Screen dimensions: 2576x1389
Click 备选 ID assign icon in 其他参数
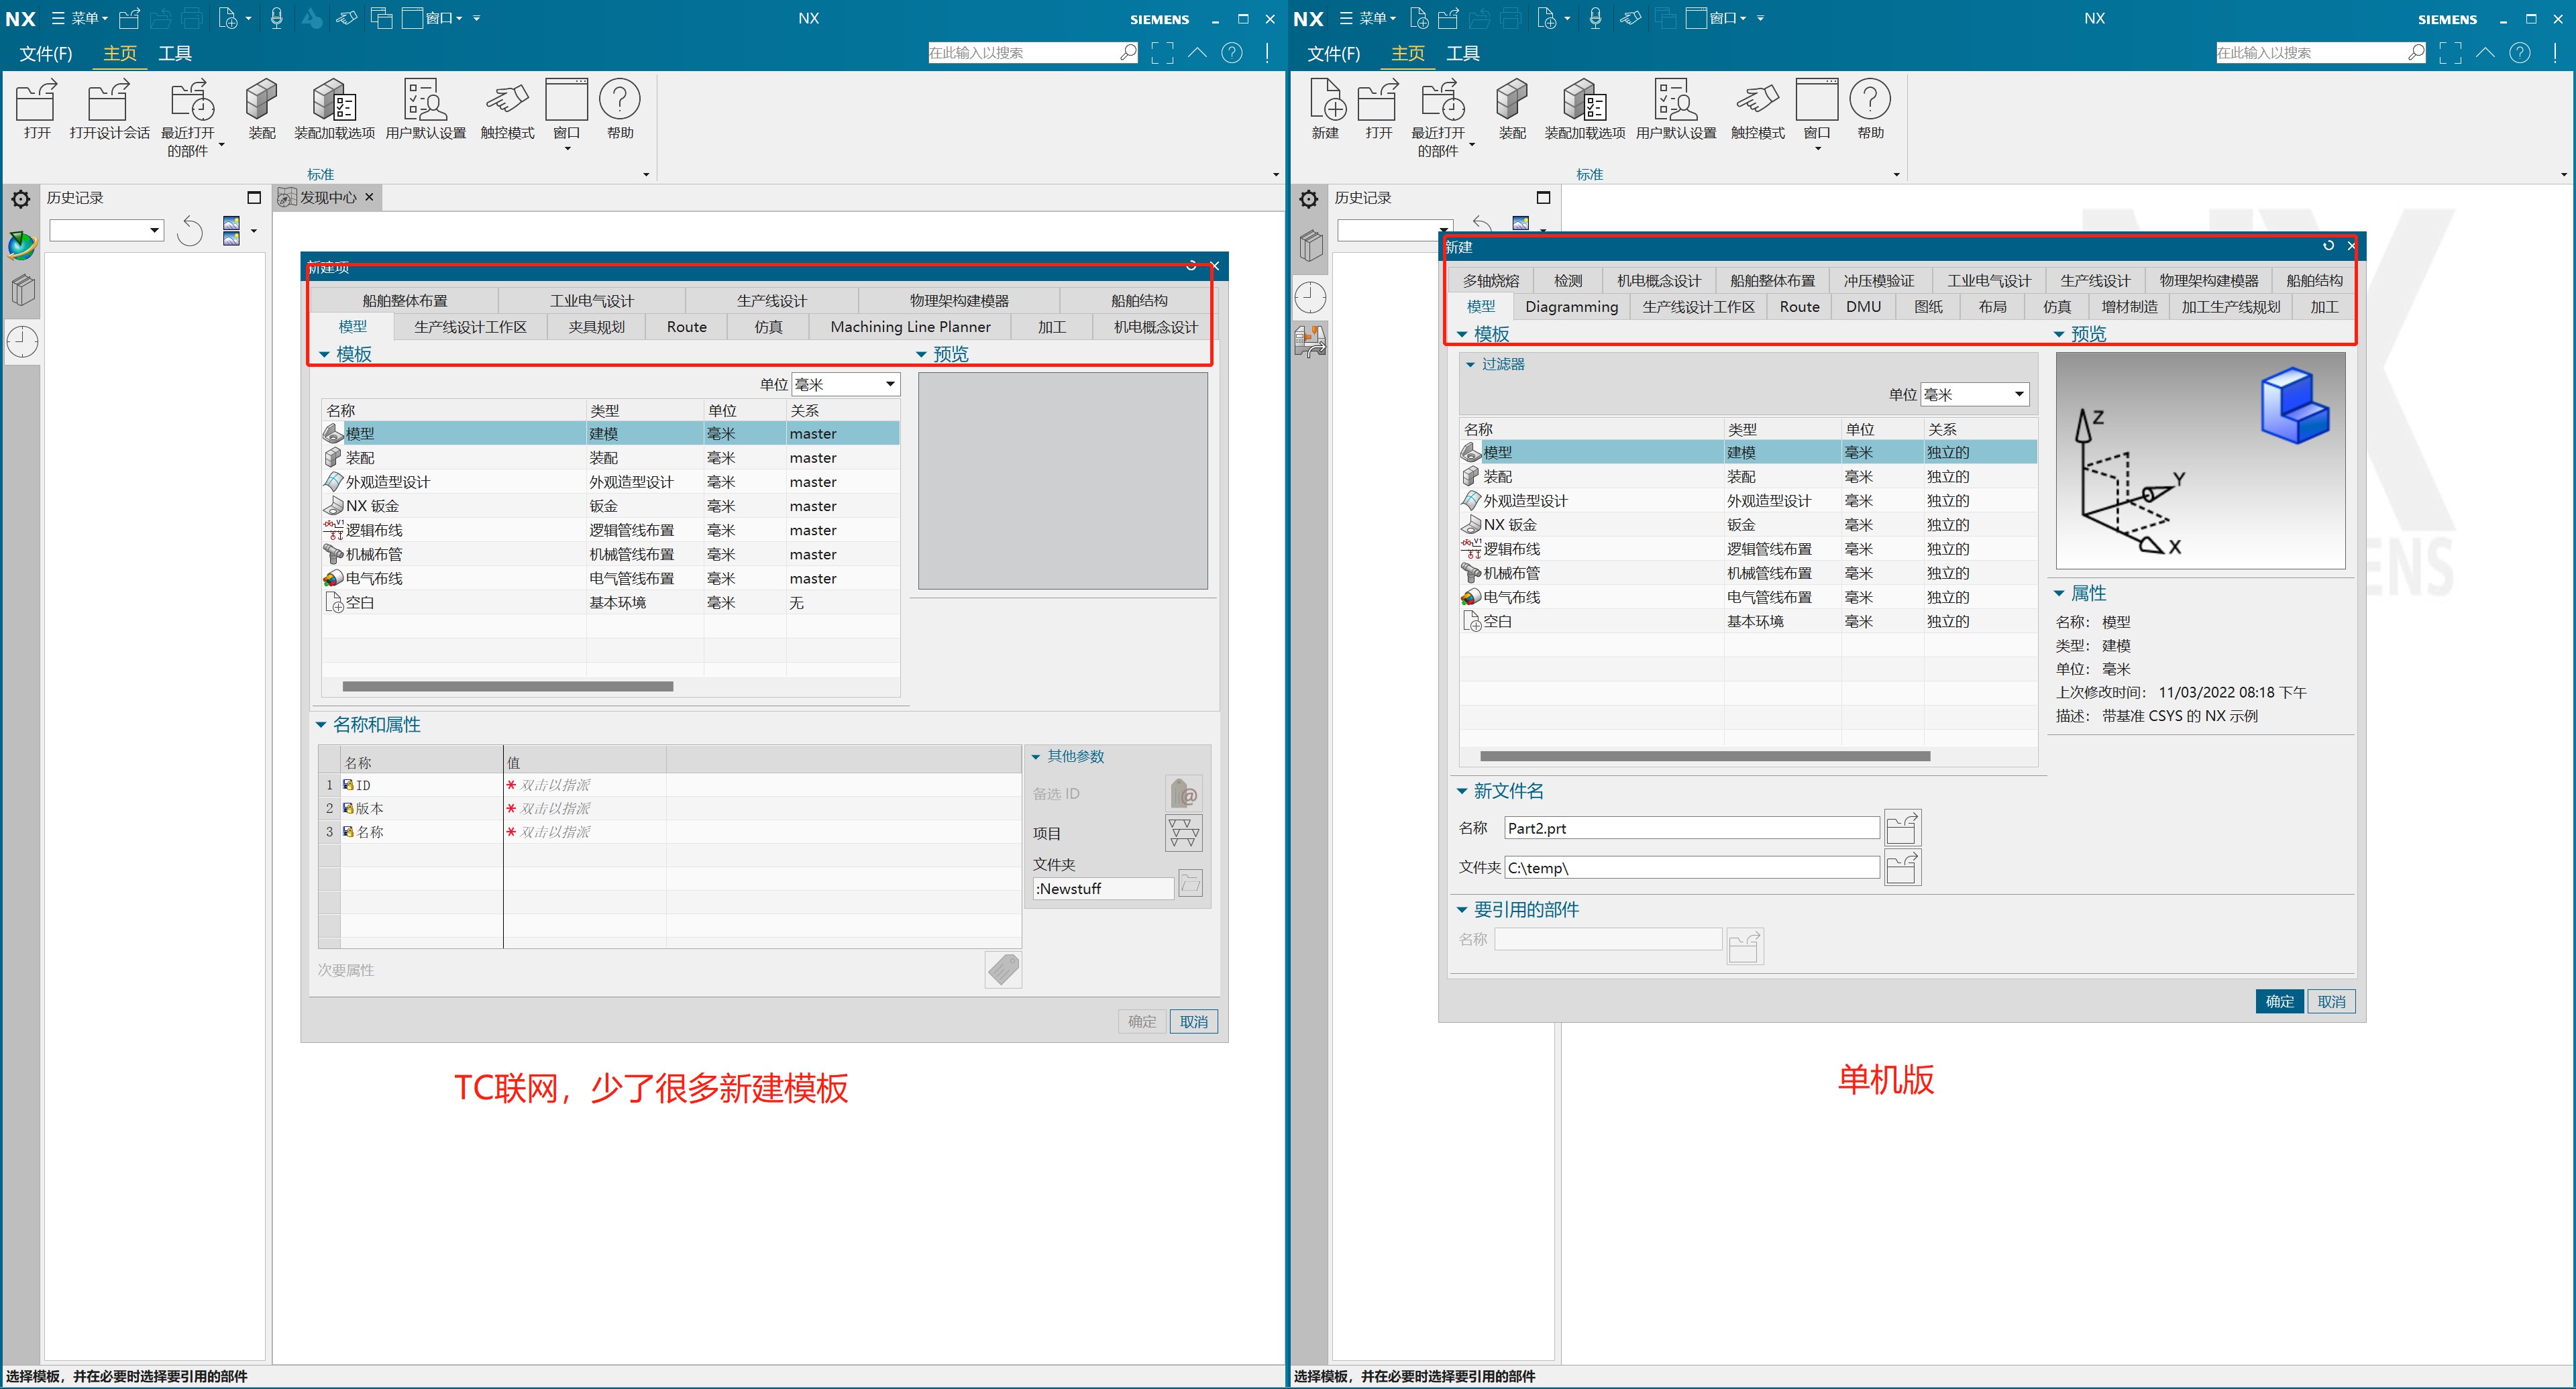1184,794
